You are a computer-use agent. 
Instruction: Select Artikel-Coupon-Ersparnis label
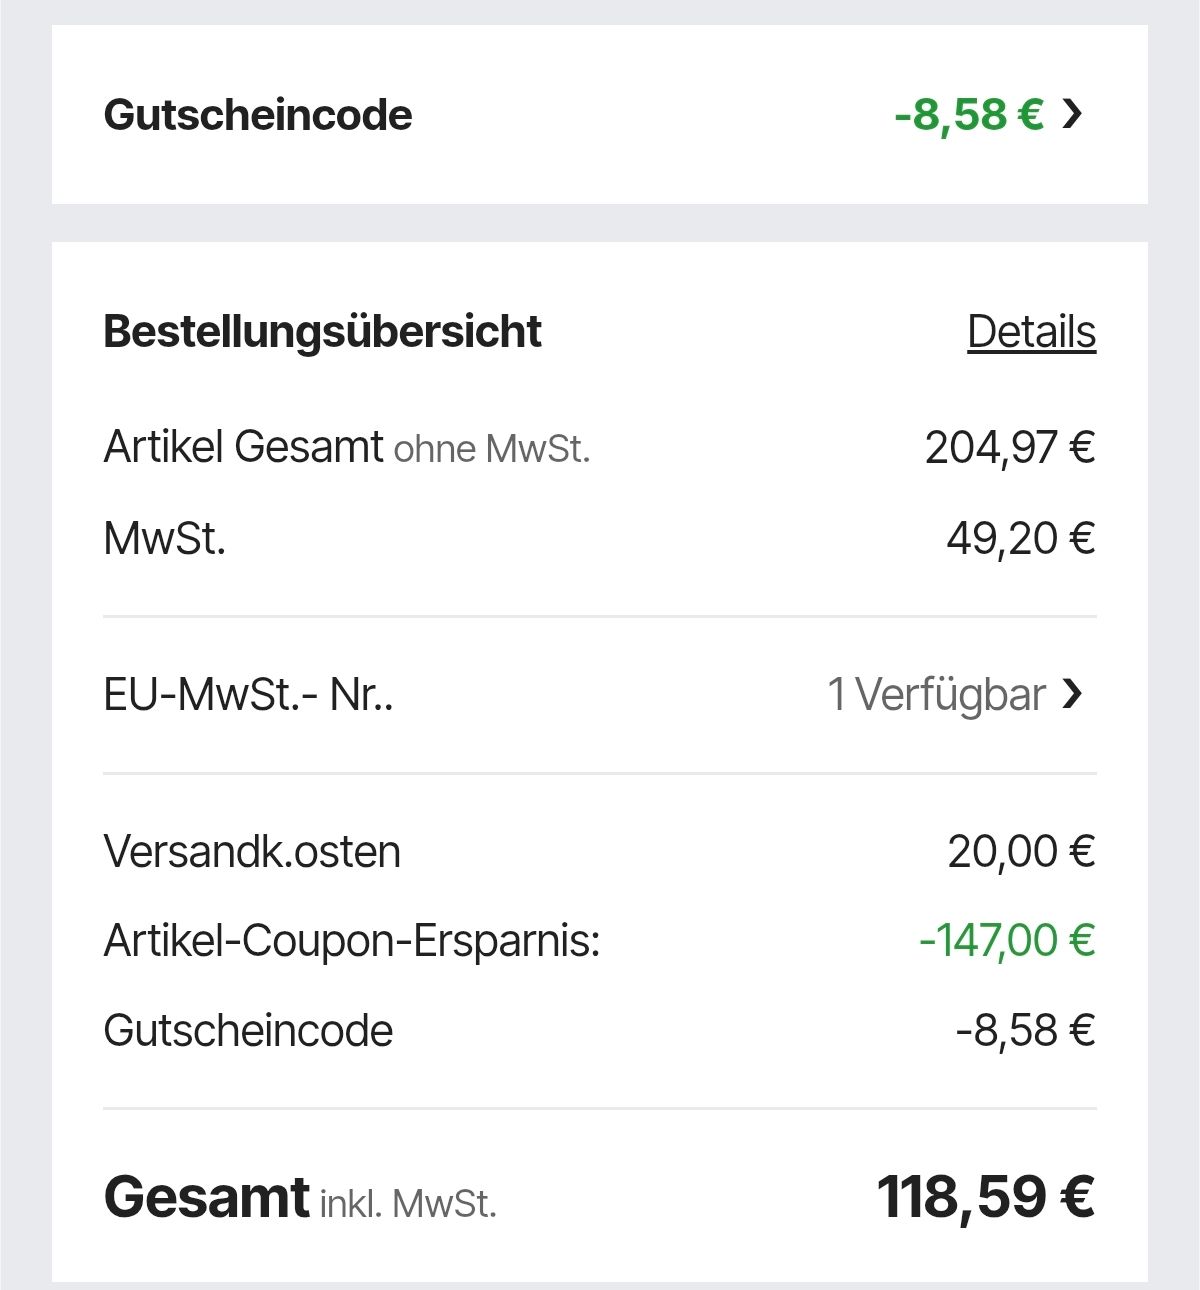tap(352, 941)
